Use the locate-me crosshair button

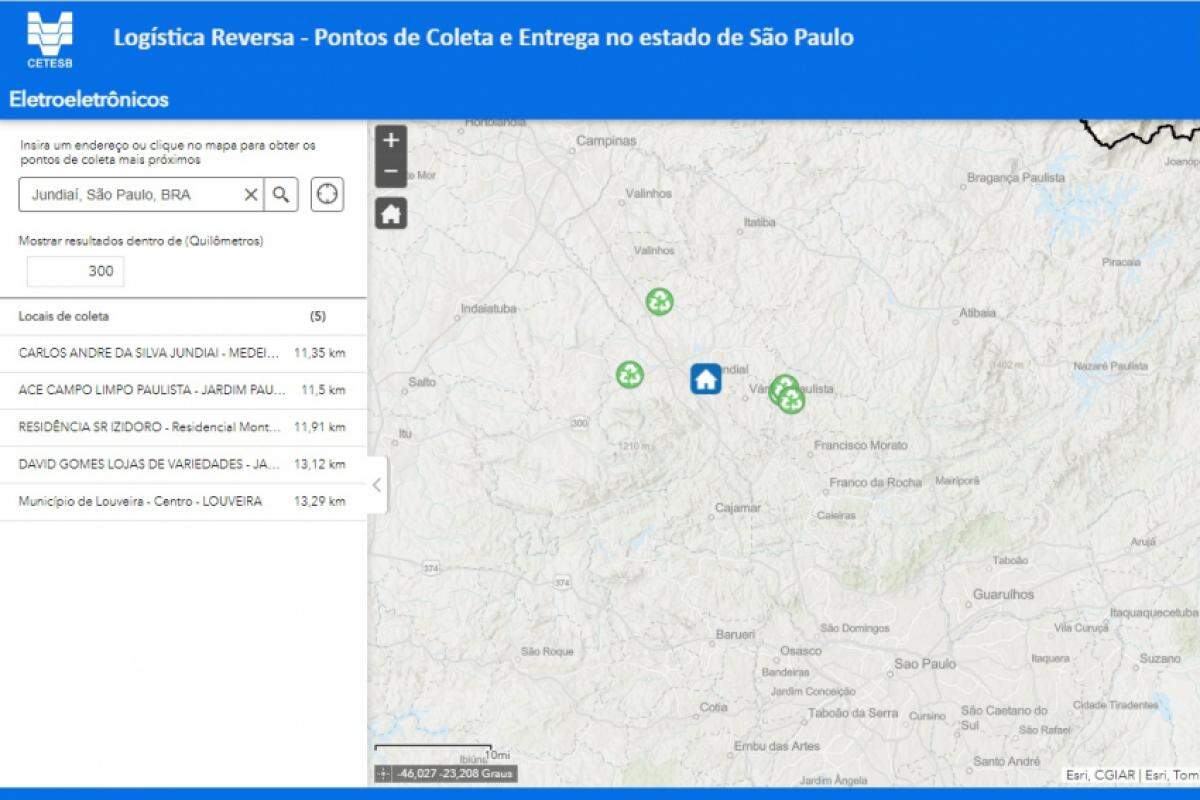click(x=327, y=194)
